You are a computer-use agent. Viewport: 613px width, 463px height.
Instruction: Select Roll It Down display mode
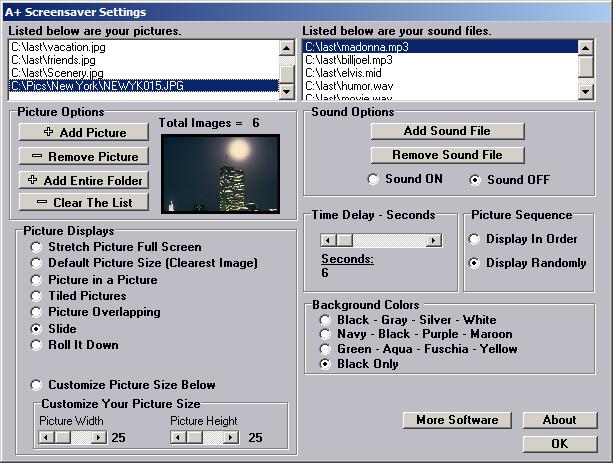[37, 345]
